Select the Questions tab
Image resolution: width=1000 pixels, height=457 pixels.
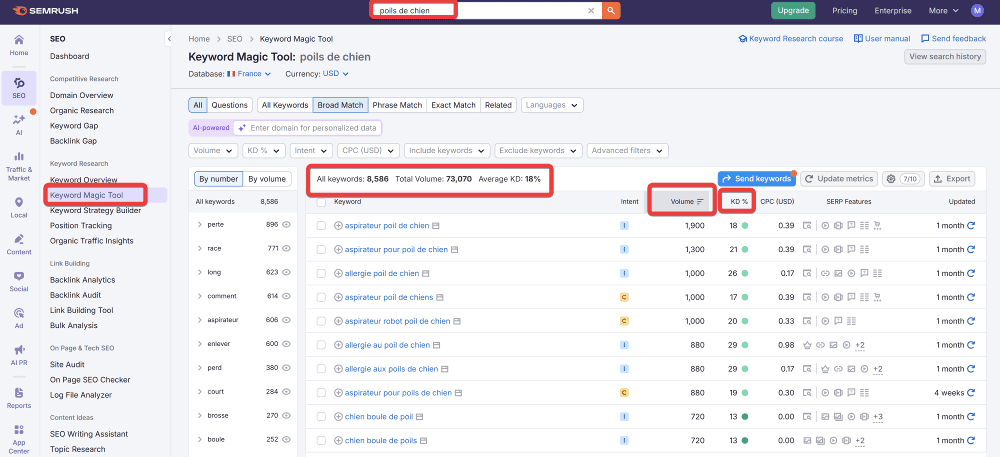(x=229, y=105)
